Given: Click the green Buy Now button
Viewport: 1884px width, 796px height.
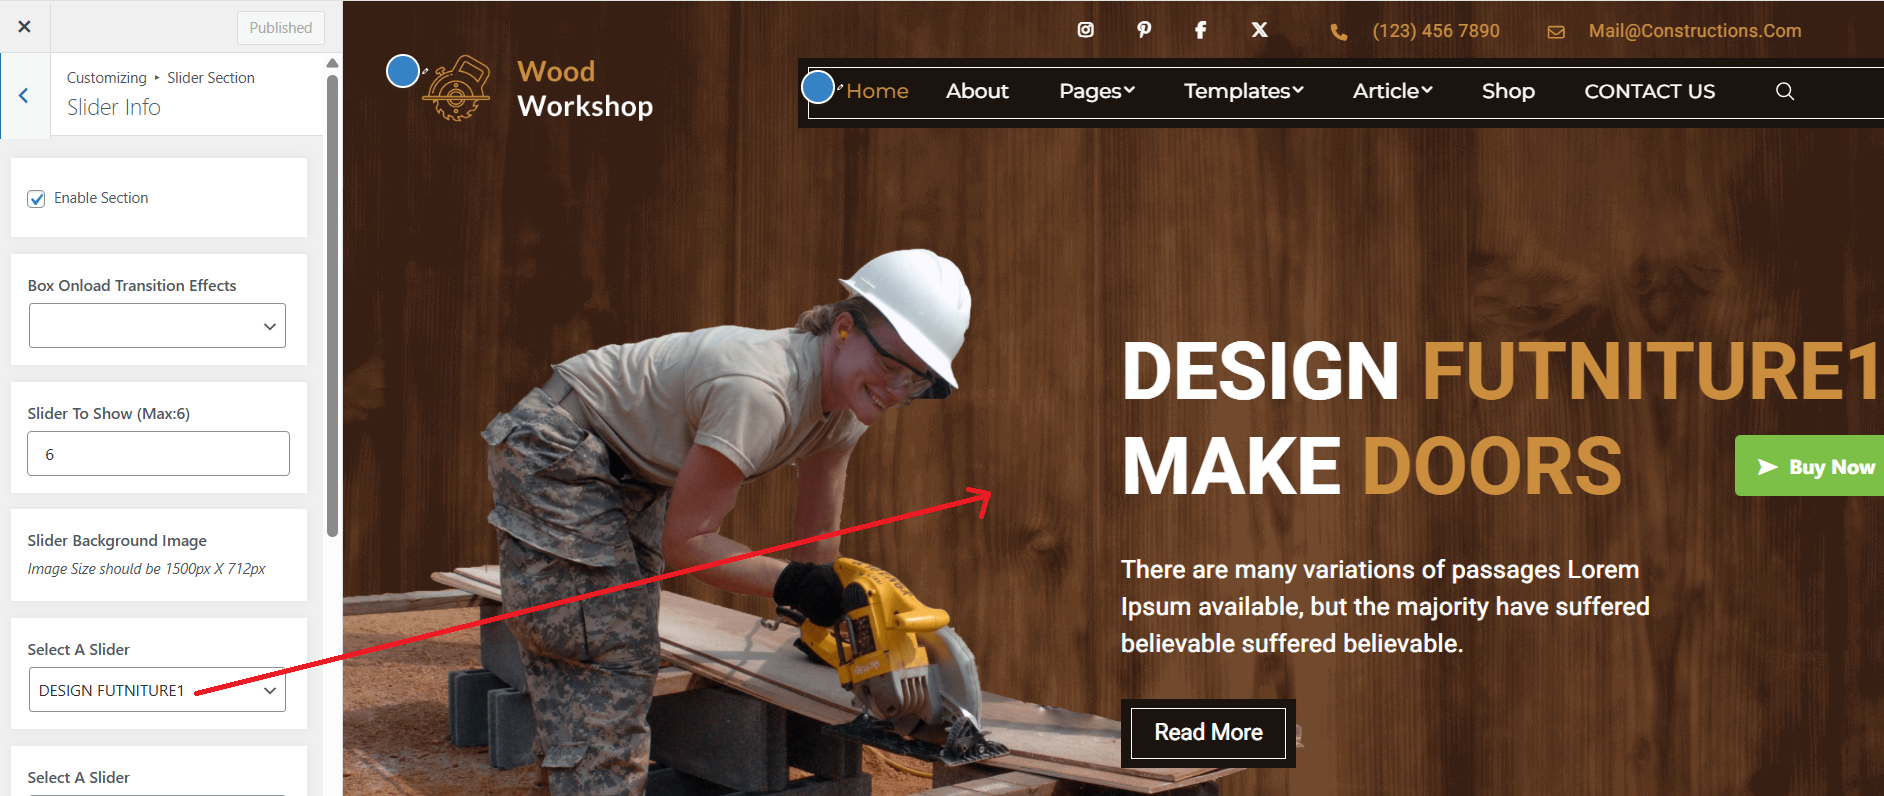Looking at the screenshot, I should 1814,466.
